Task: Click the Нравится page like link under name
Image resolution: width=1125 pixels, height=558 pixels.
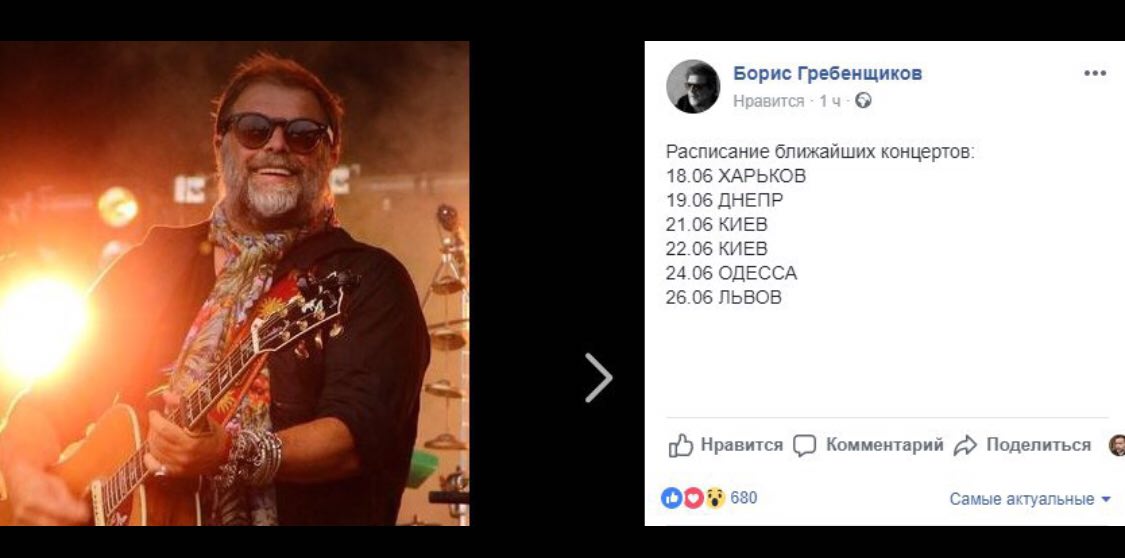Action: tap(768, 101)
